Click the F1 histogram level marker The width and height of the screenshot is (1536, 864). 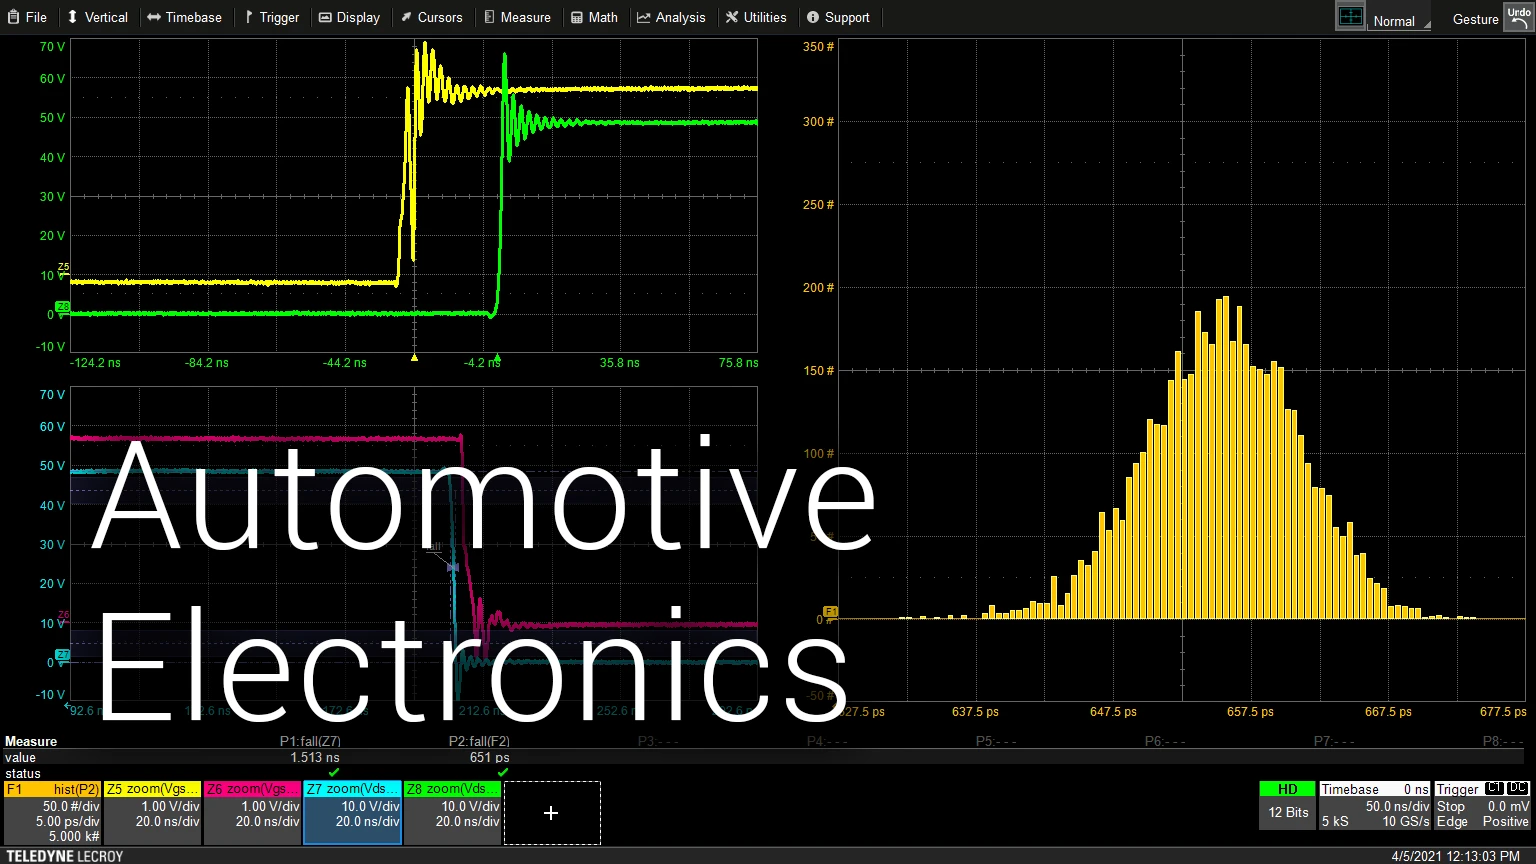click(829, 612)
